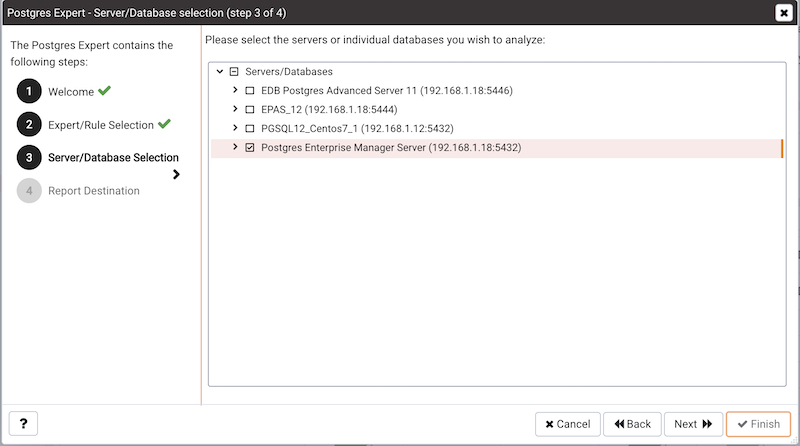The width and height of the screenshot is (800, 446).
Task: Expand the PGSQL12_Centos7_1 server node
Action: [235, 128]
